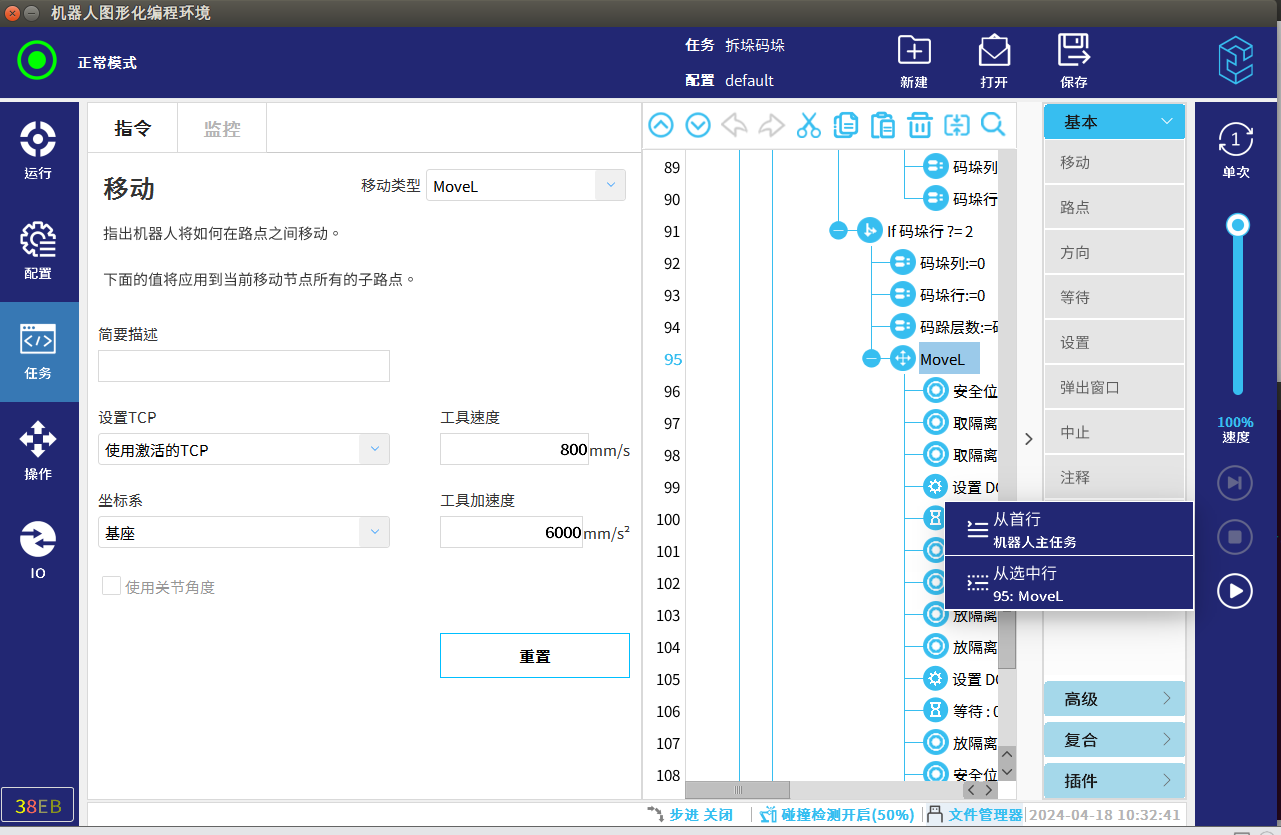The width and height of the screenshot is (1281, 835).
Task: Click the trash delete icon
Action: pos(919,125)
